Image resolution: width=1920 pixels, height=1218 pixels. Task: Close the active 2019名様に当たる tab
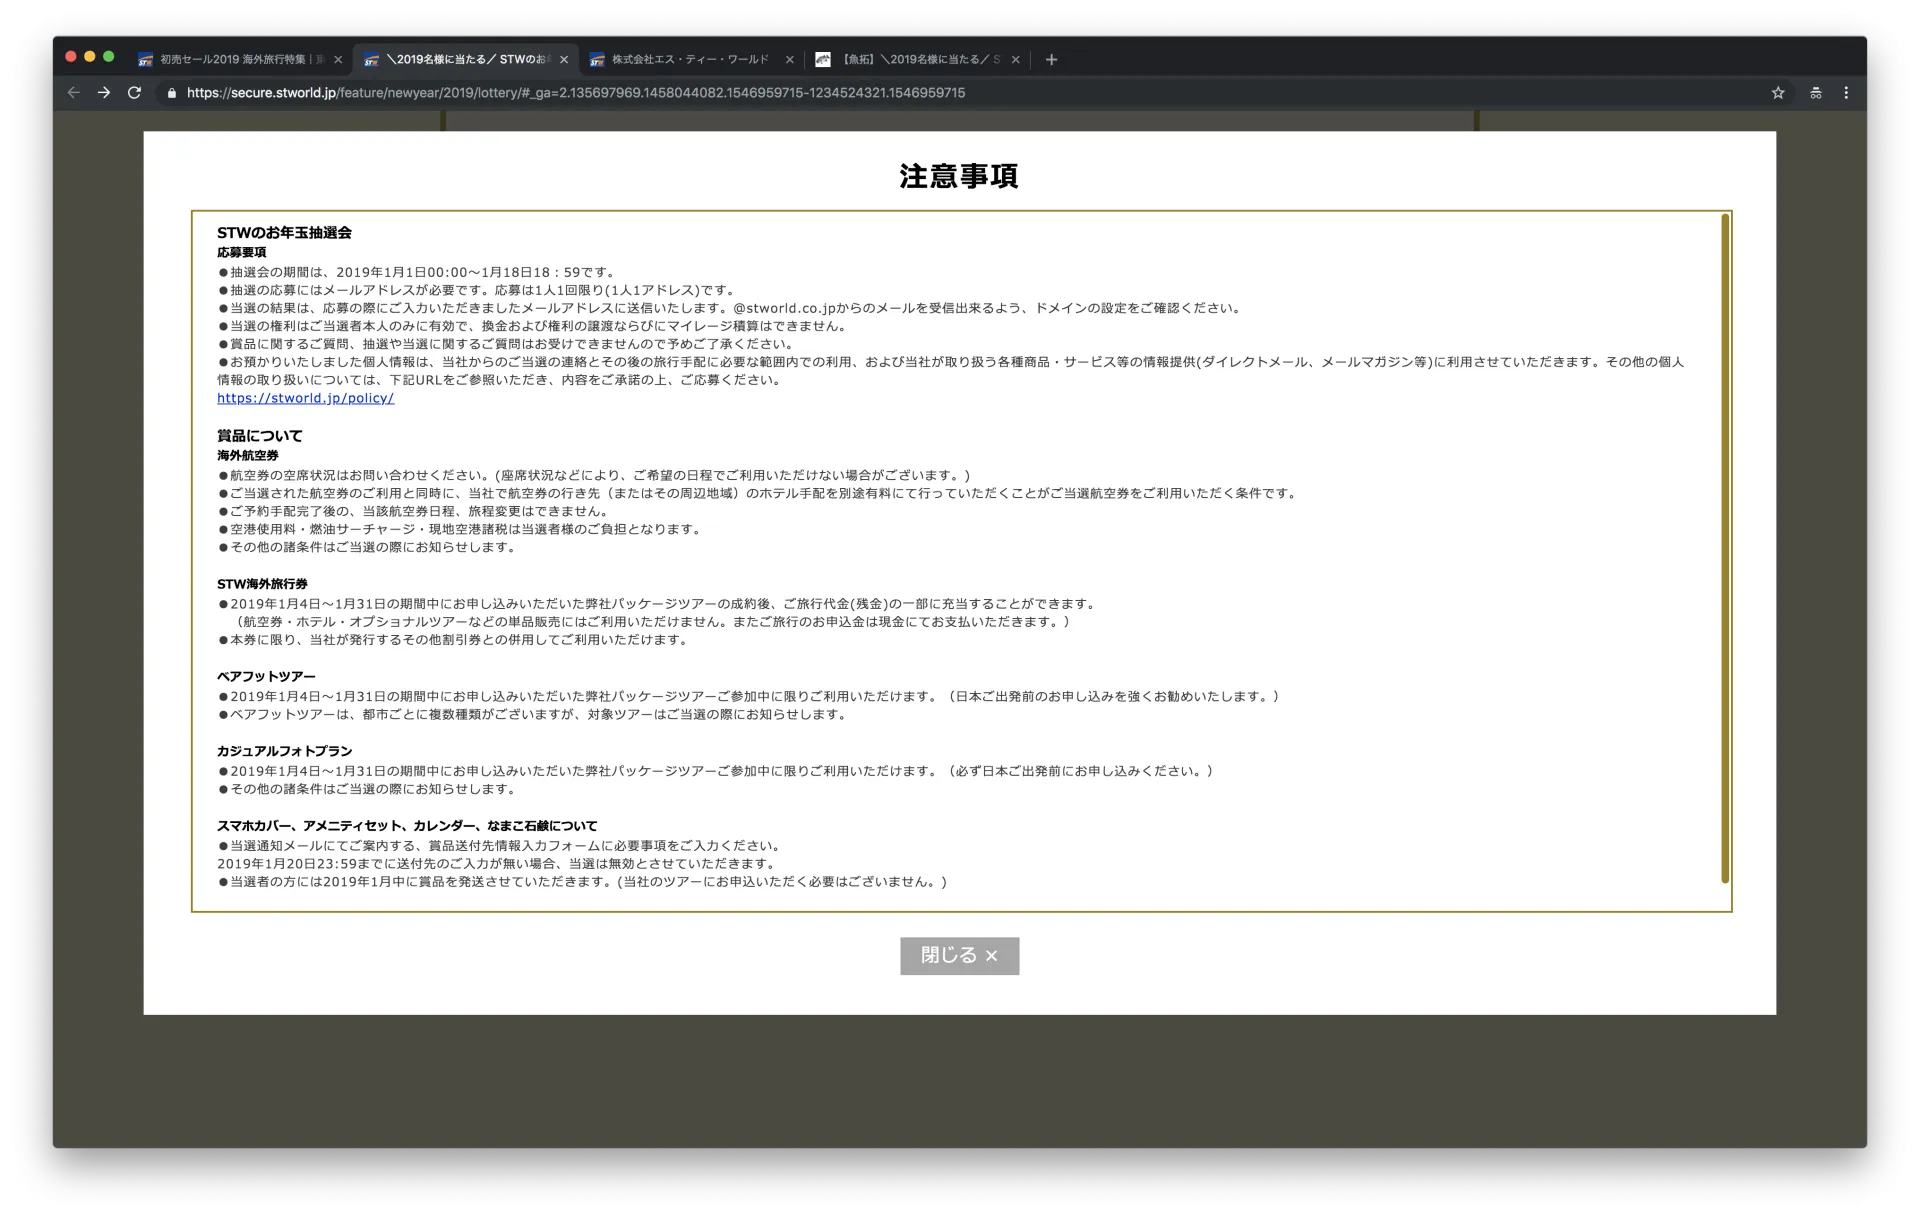pos(564,60)
